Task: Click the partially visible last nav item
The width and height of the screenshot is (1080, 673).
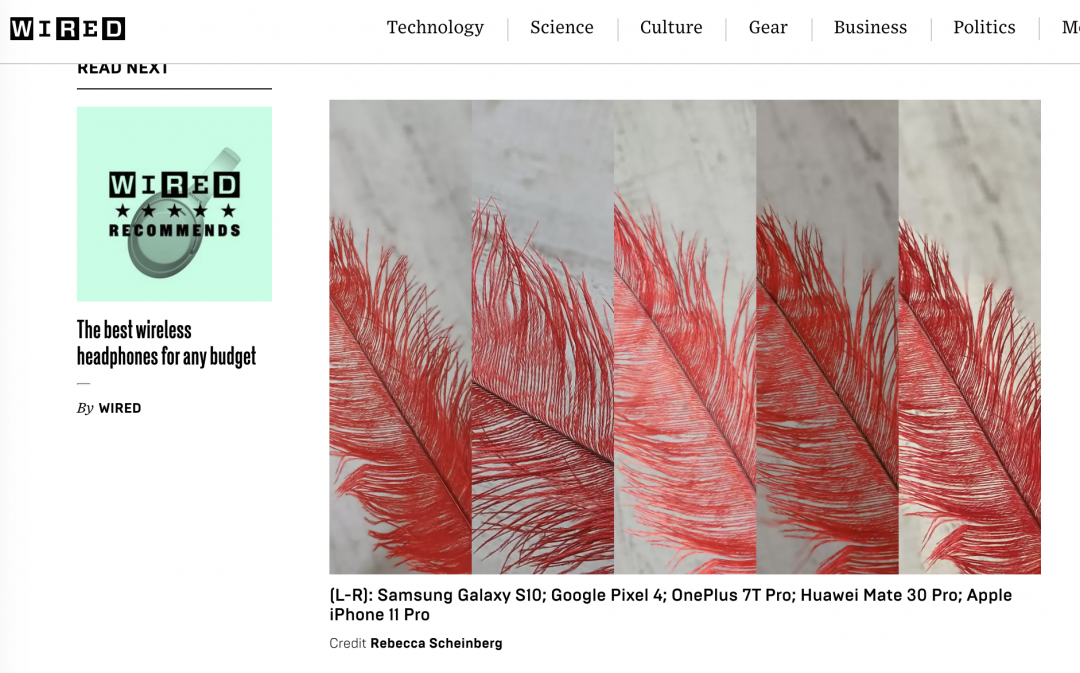Action: click(1070, 28)
